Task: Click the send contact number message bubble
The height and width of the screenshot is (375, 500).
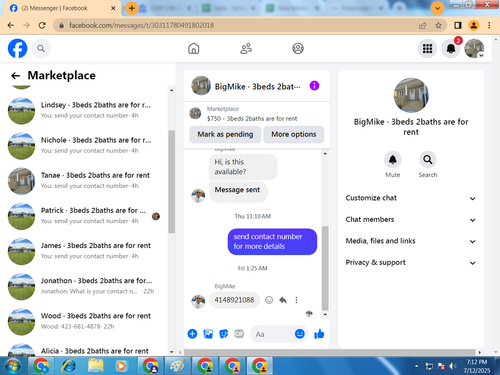Action: [x=272, y=241]
